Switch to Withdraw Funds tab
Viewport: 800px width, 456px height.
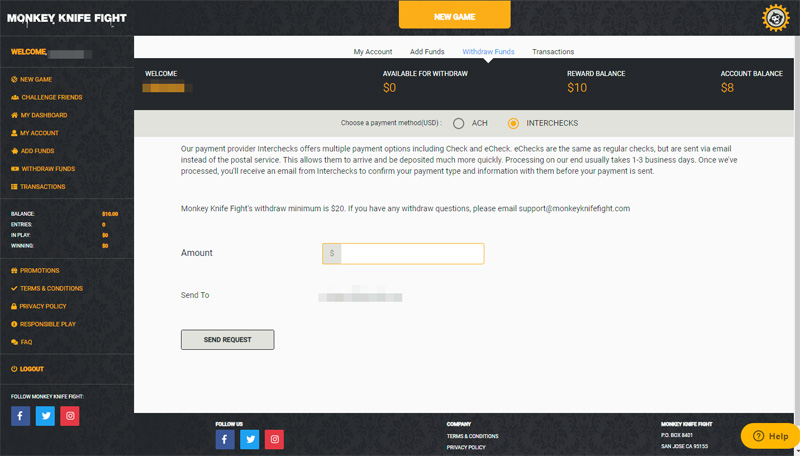[x=488, y=52]
